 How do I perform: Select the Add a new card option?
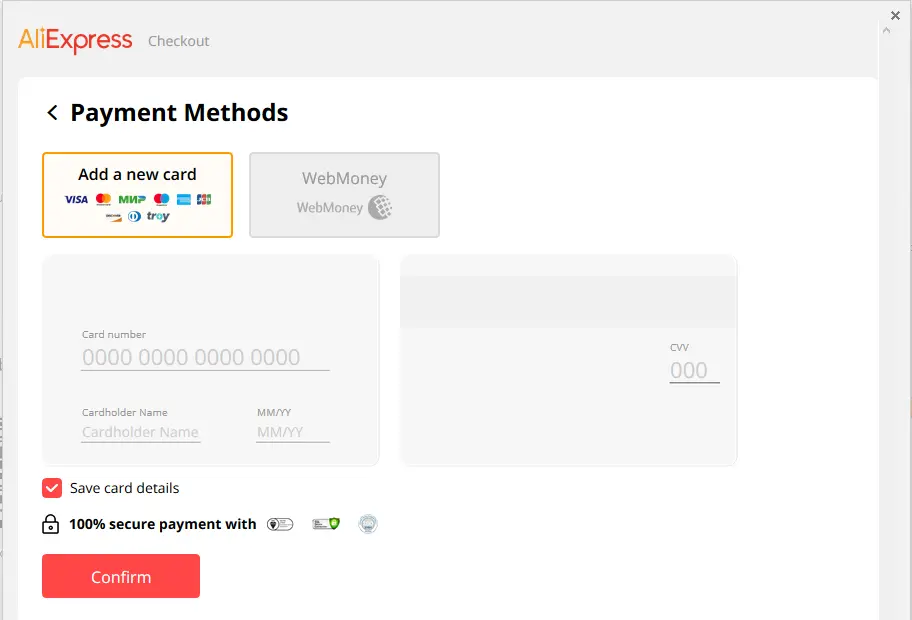[137, 195]
